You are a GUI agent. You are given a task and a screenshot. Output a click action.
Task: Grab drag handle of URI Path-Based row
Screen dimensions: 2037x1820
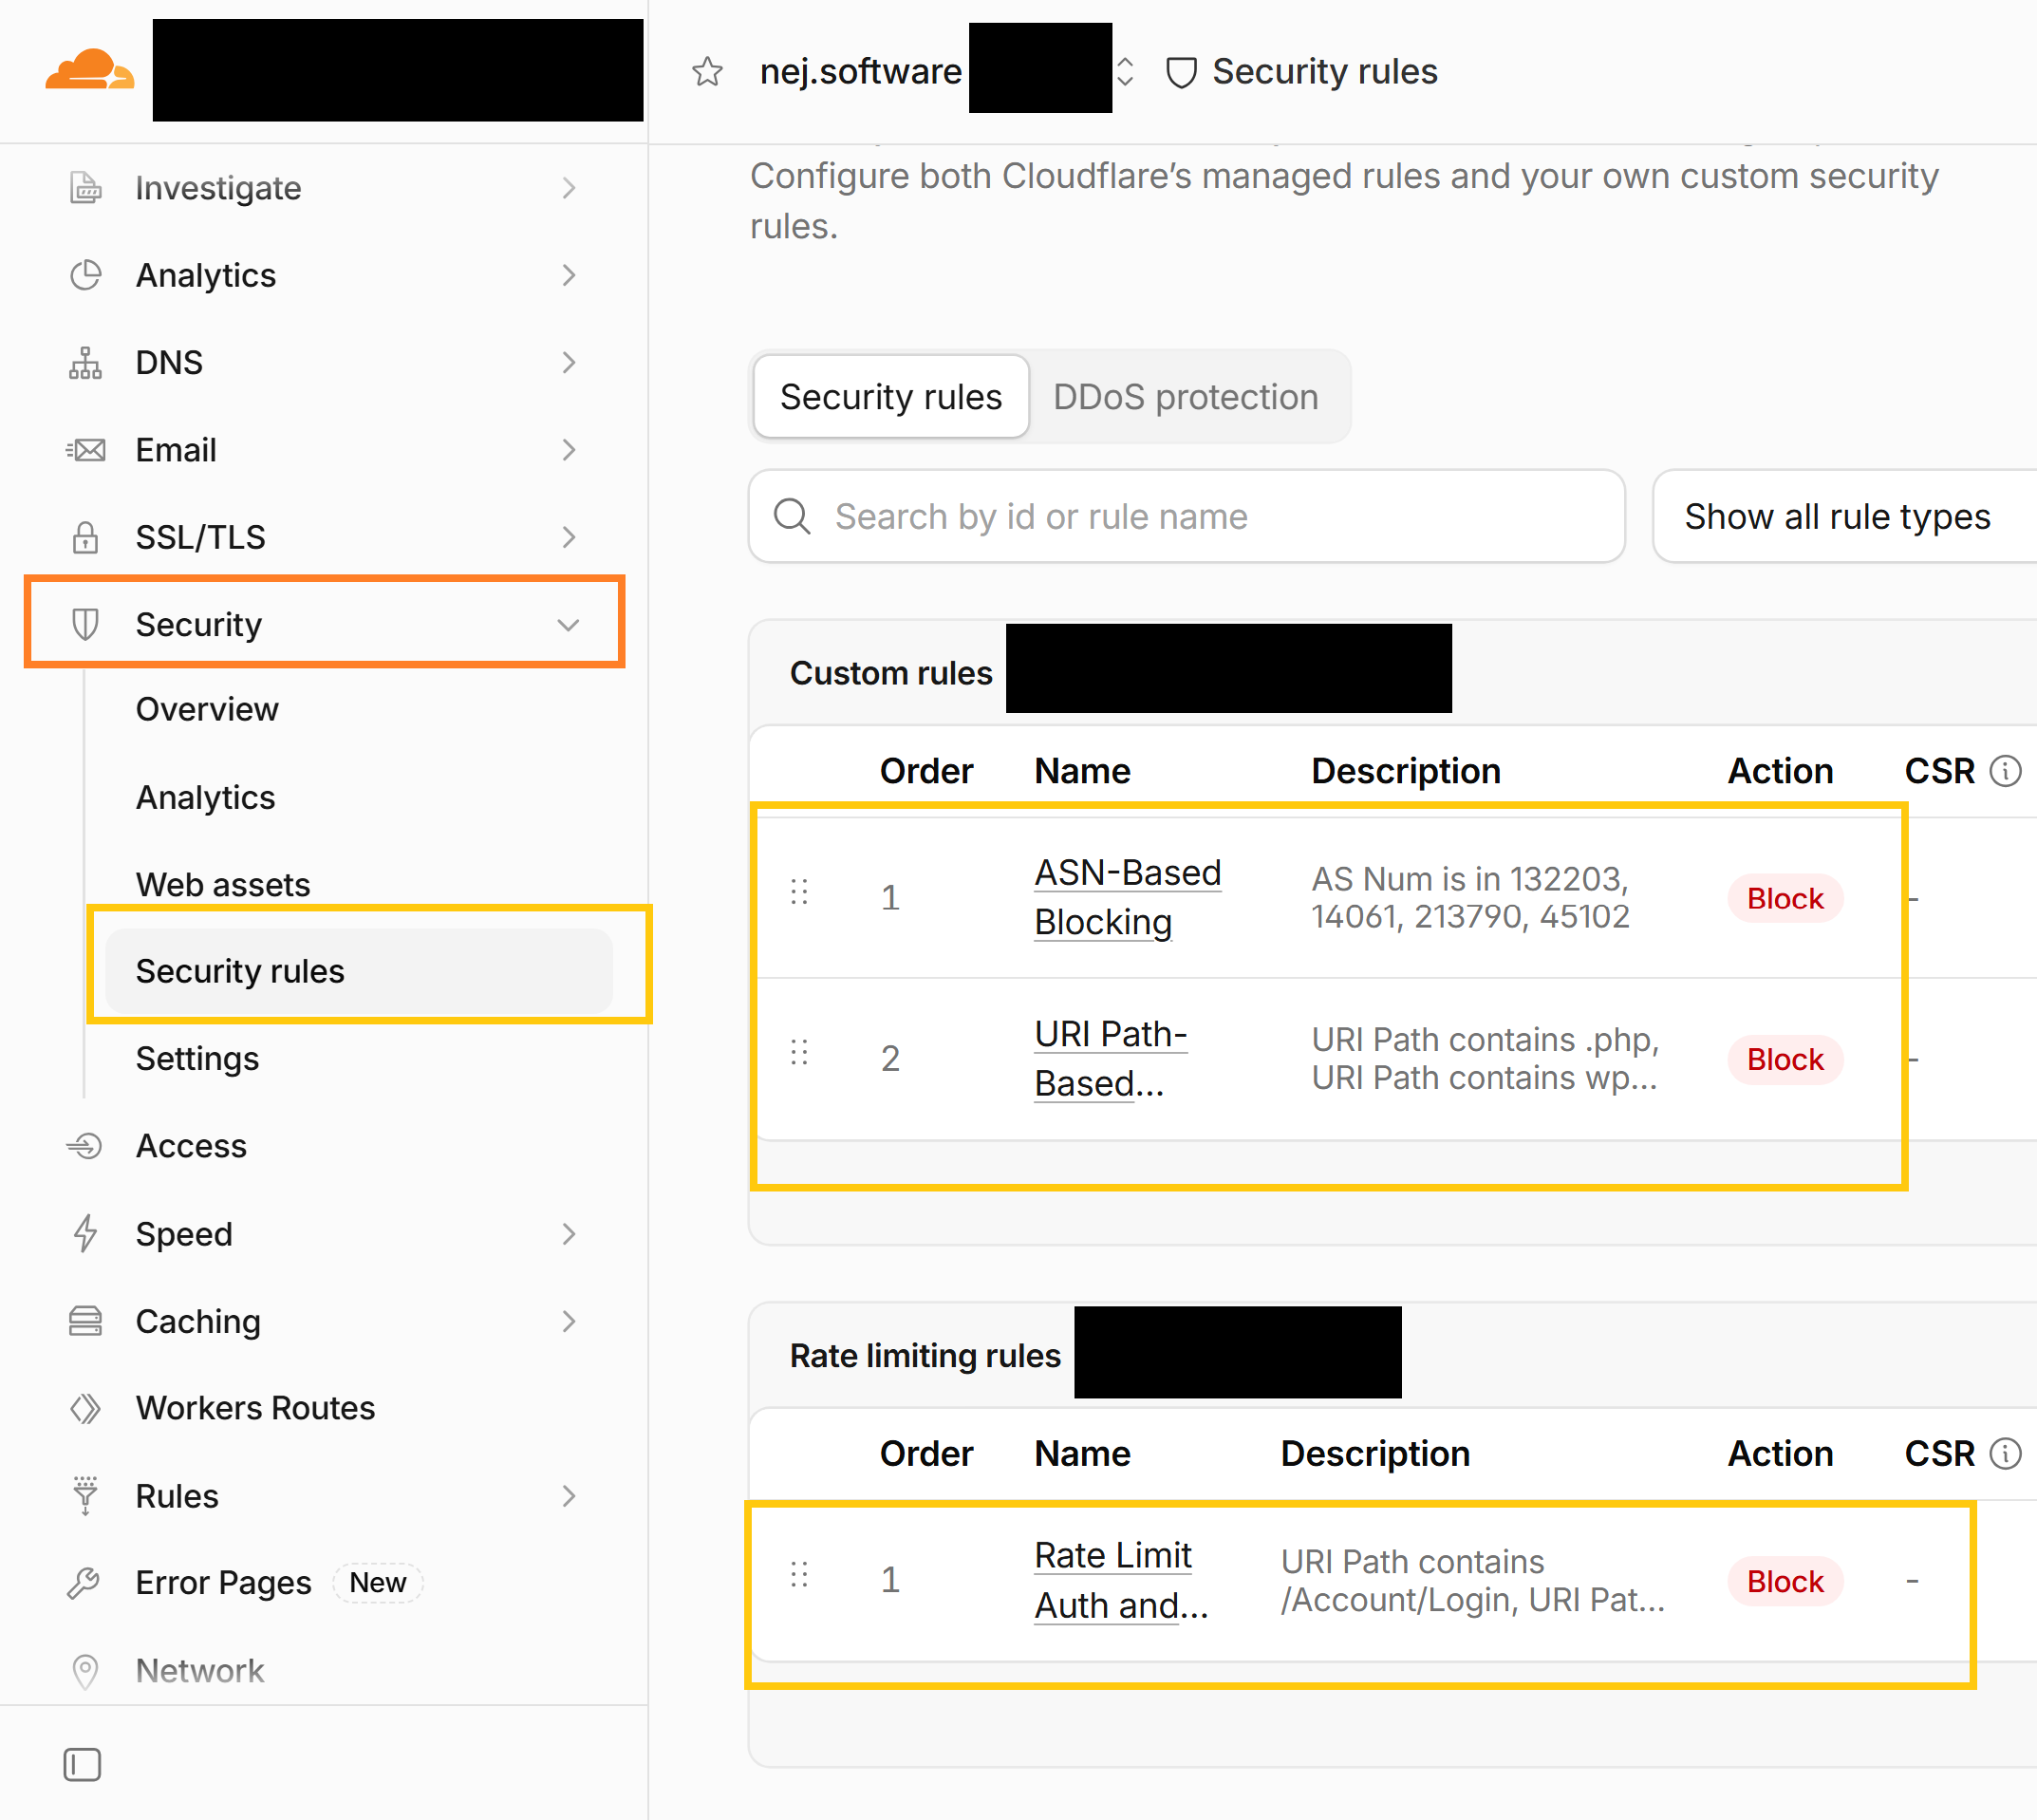[x=799, y=1053]
